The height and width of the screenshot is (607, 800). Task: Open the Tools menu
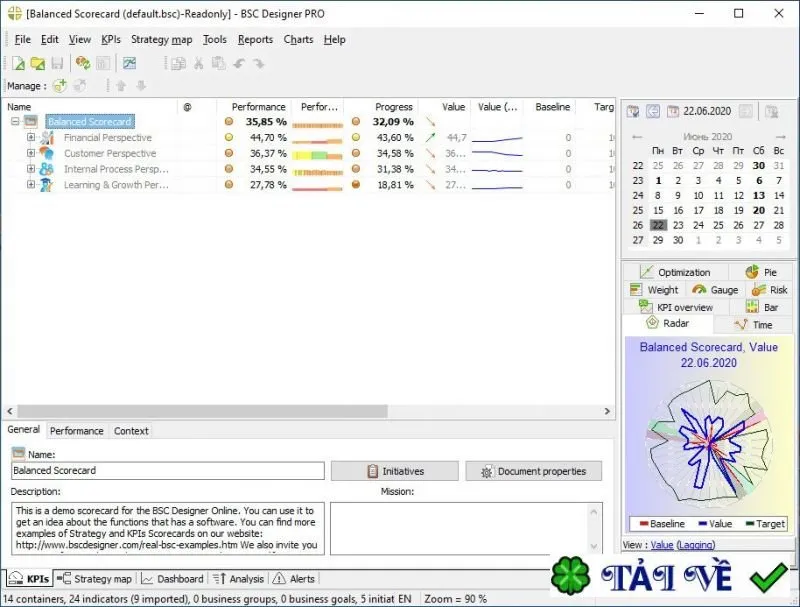pos(214,39)
